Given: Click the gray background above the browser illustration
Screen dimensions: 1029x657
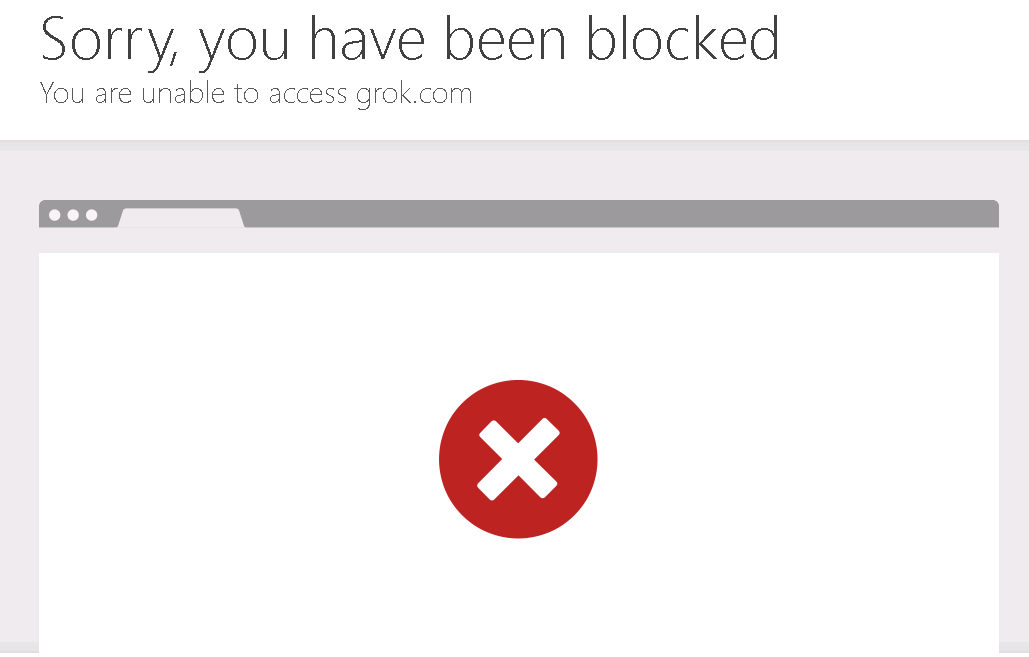Looking at the screenshot, I should (518, 176).
